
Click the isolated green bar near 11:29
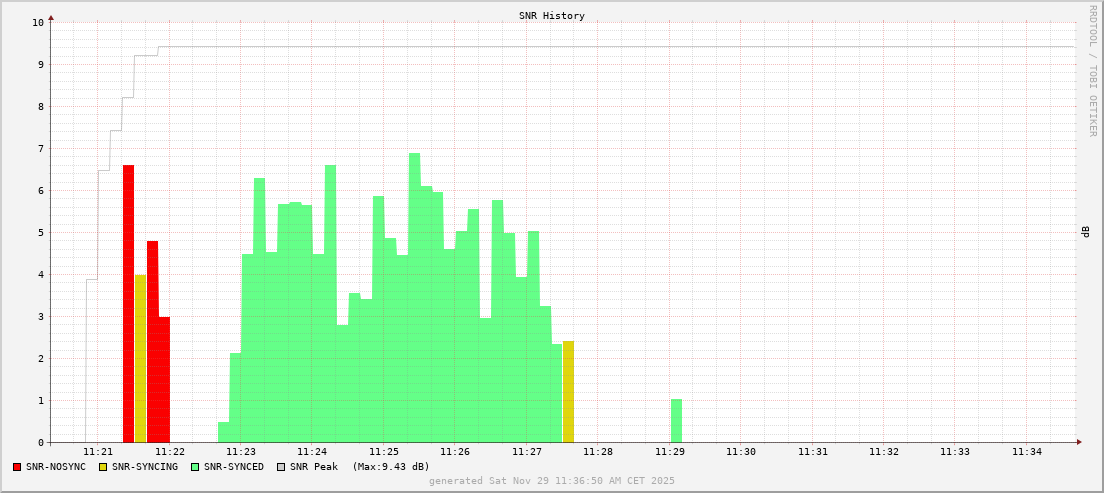coord(676,421)
